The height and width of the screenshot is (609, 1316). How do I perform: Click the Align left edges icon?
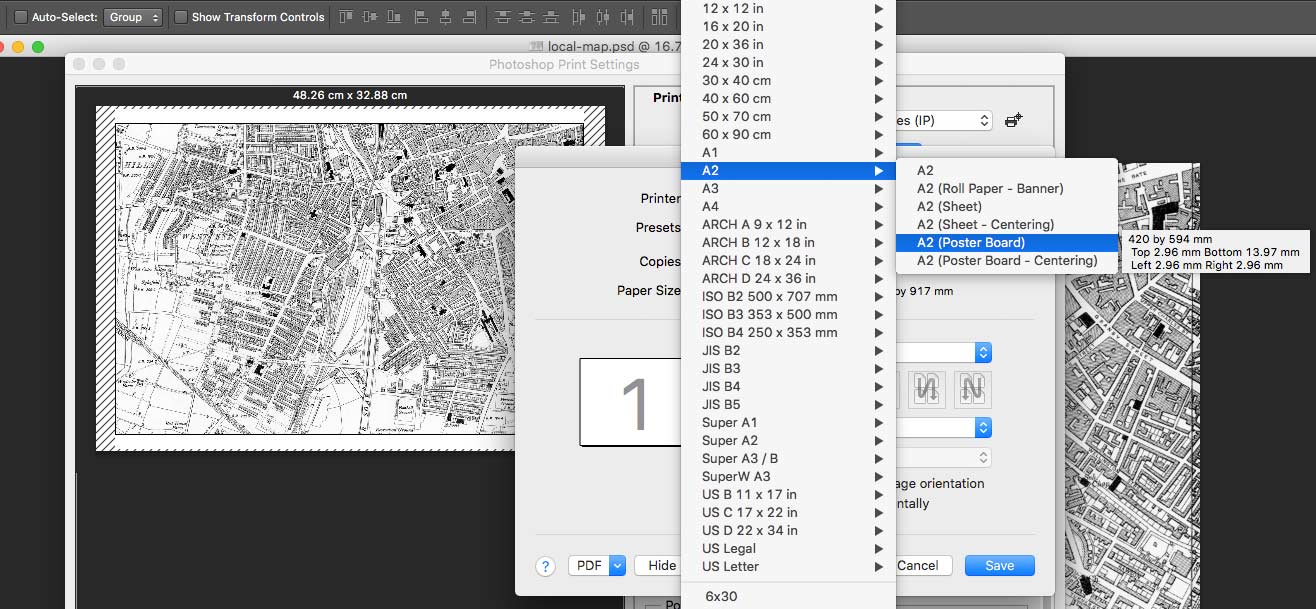click(x=421, y=17)
